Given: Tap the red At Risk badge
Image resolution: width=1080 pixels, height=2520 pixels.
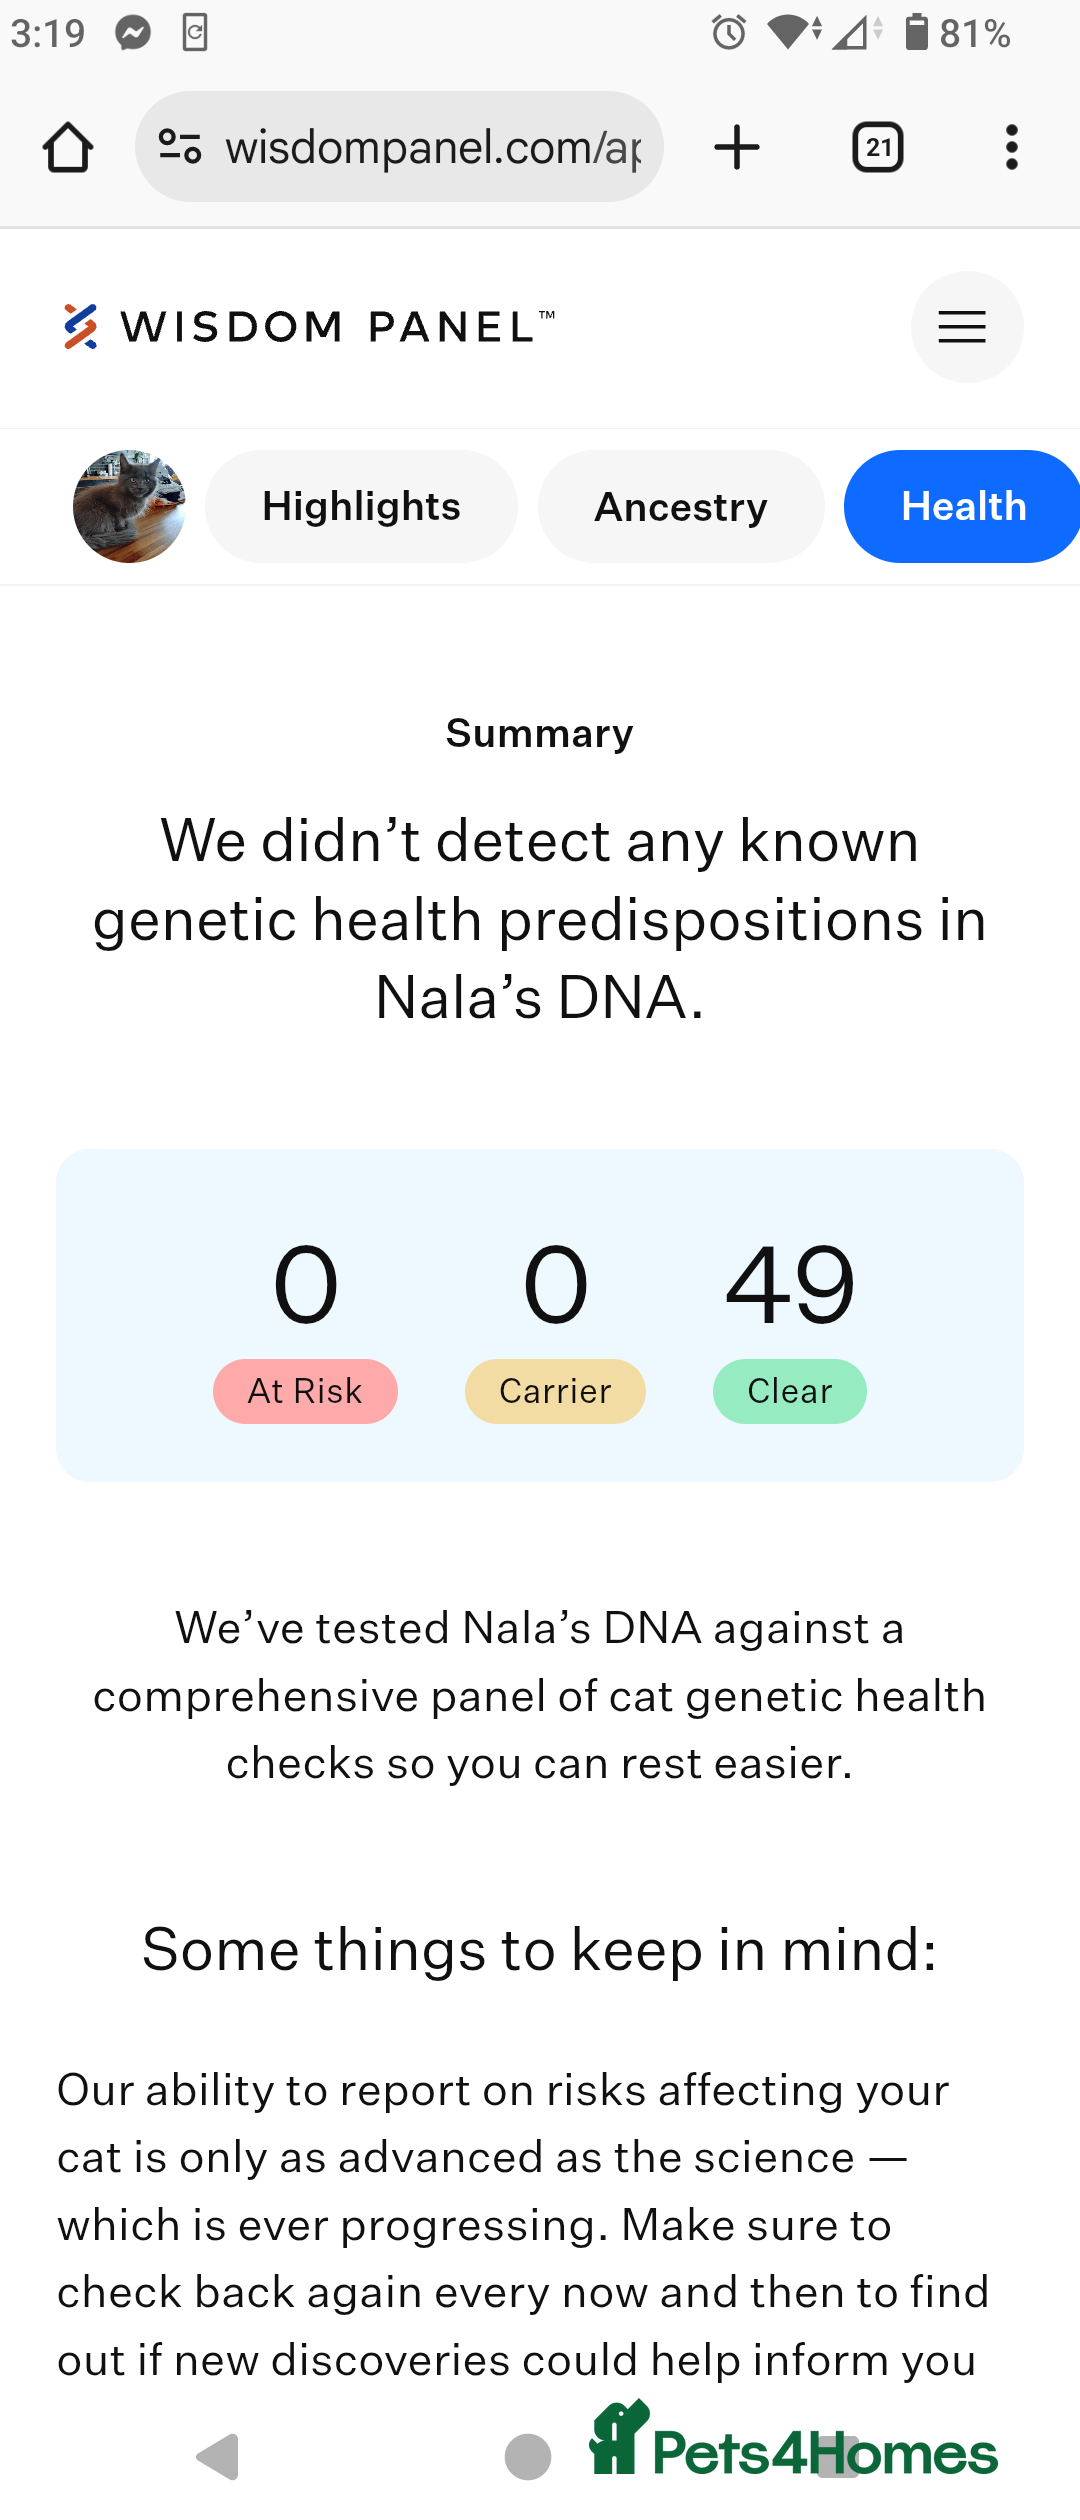Looking at the screenshot, I should click(305, 1391).
